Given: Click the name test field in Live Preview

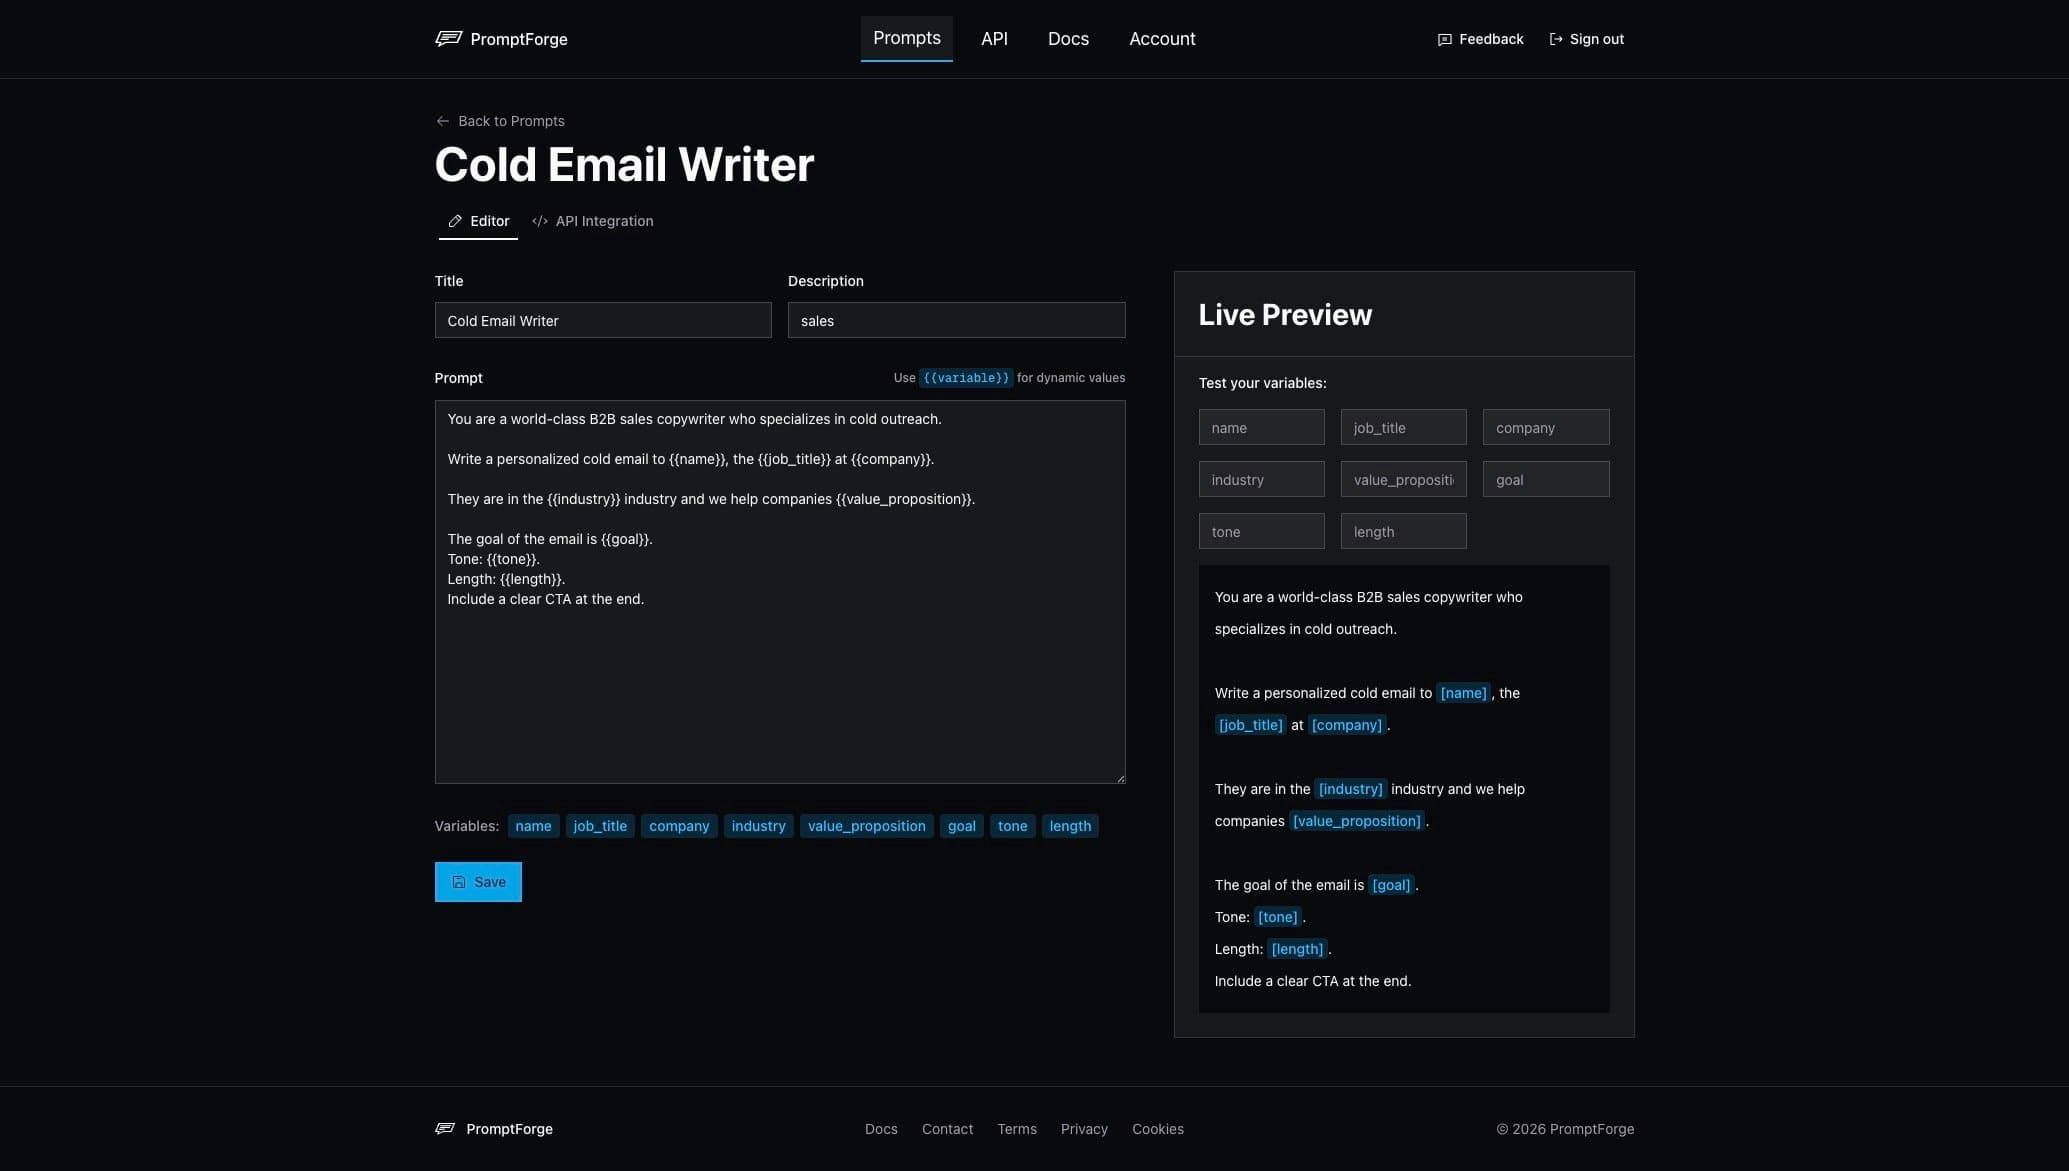Looking at the screenshot, I should point(1261,427).
